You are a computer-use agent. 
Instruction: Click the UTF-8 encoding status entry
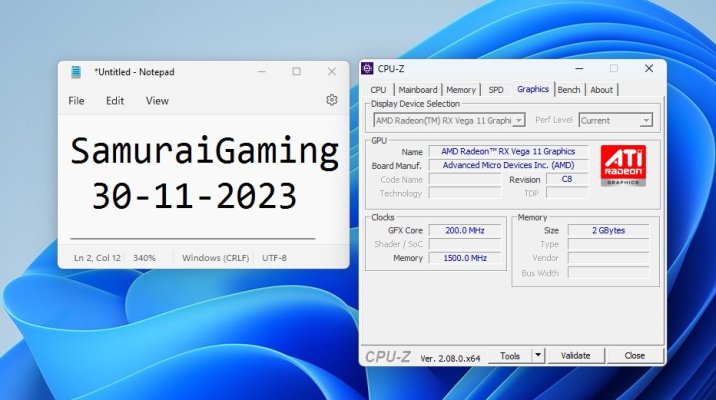click(274, 258)
